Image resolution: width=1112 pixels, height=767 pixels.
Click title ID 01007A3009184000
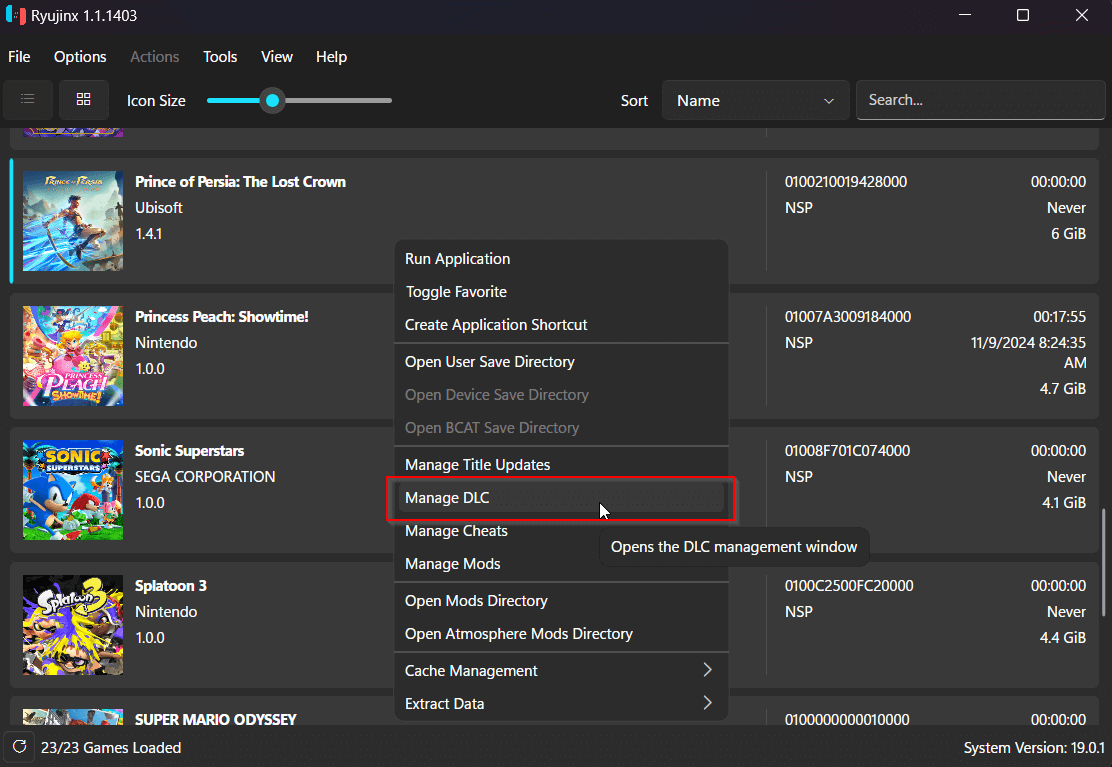click(x=847, y=317)
